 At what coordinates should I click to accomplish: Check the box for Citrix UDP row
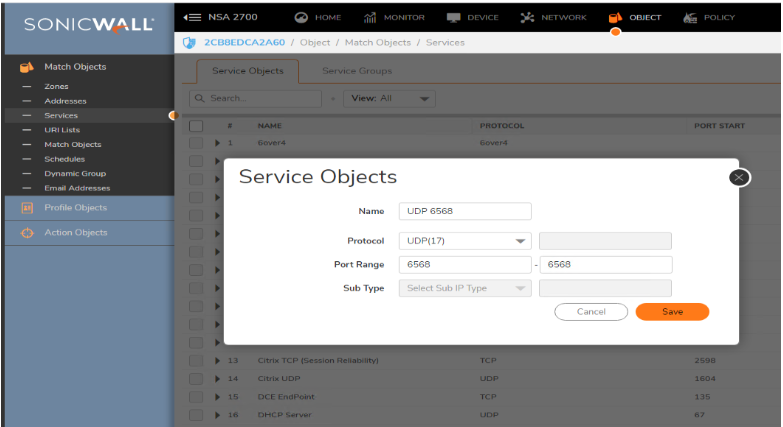click(197, 379)
